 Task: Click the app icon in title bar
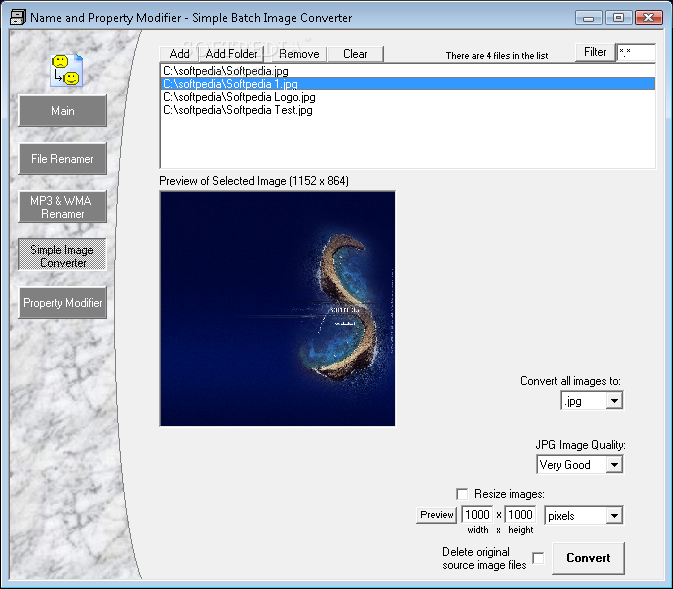click(18, 18)
